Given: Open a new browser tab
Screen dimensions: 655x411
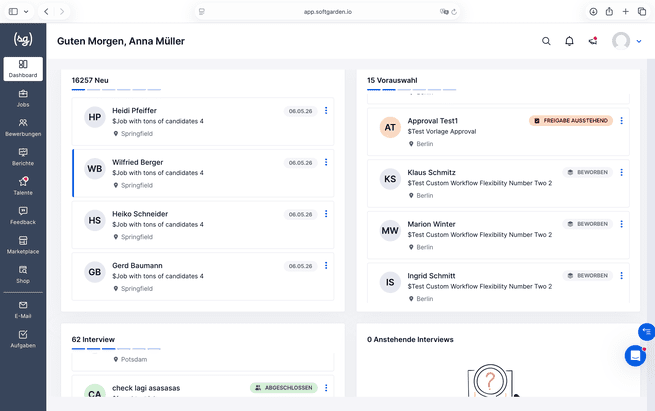Looking at the screenshot, I should coord(625,12).
